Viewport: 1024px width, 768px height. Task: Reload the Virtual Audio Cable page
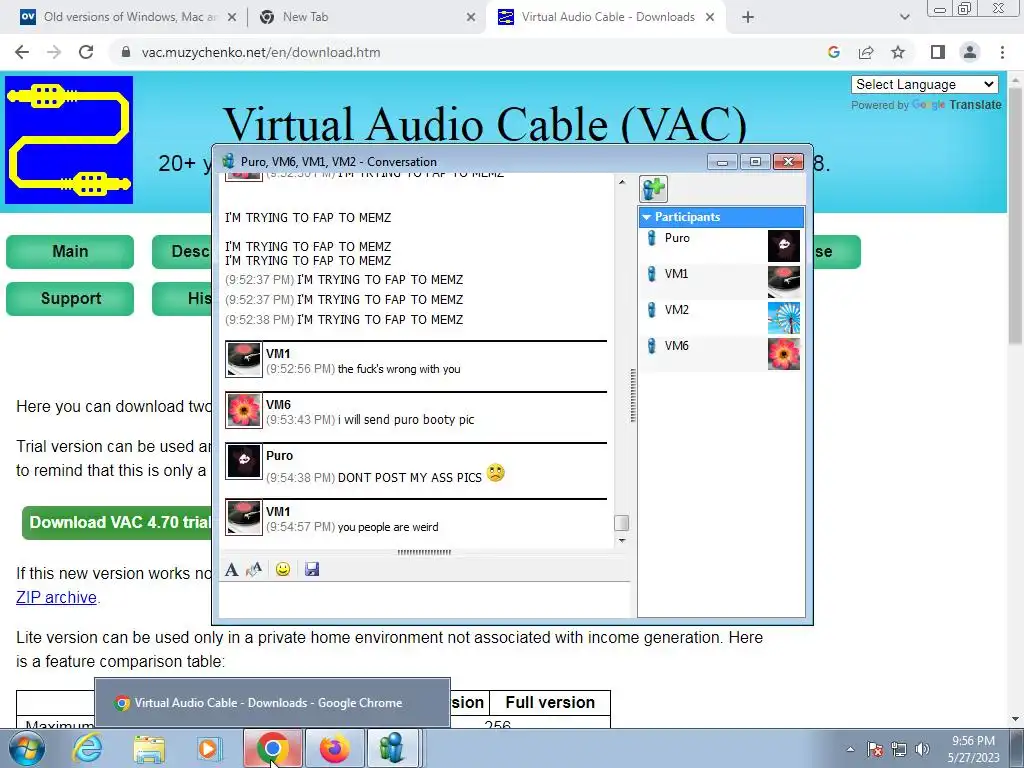point(86,52)
